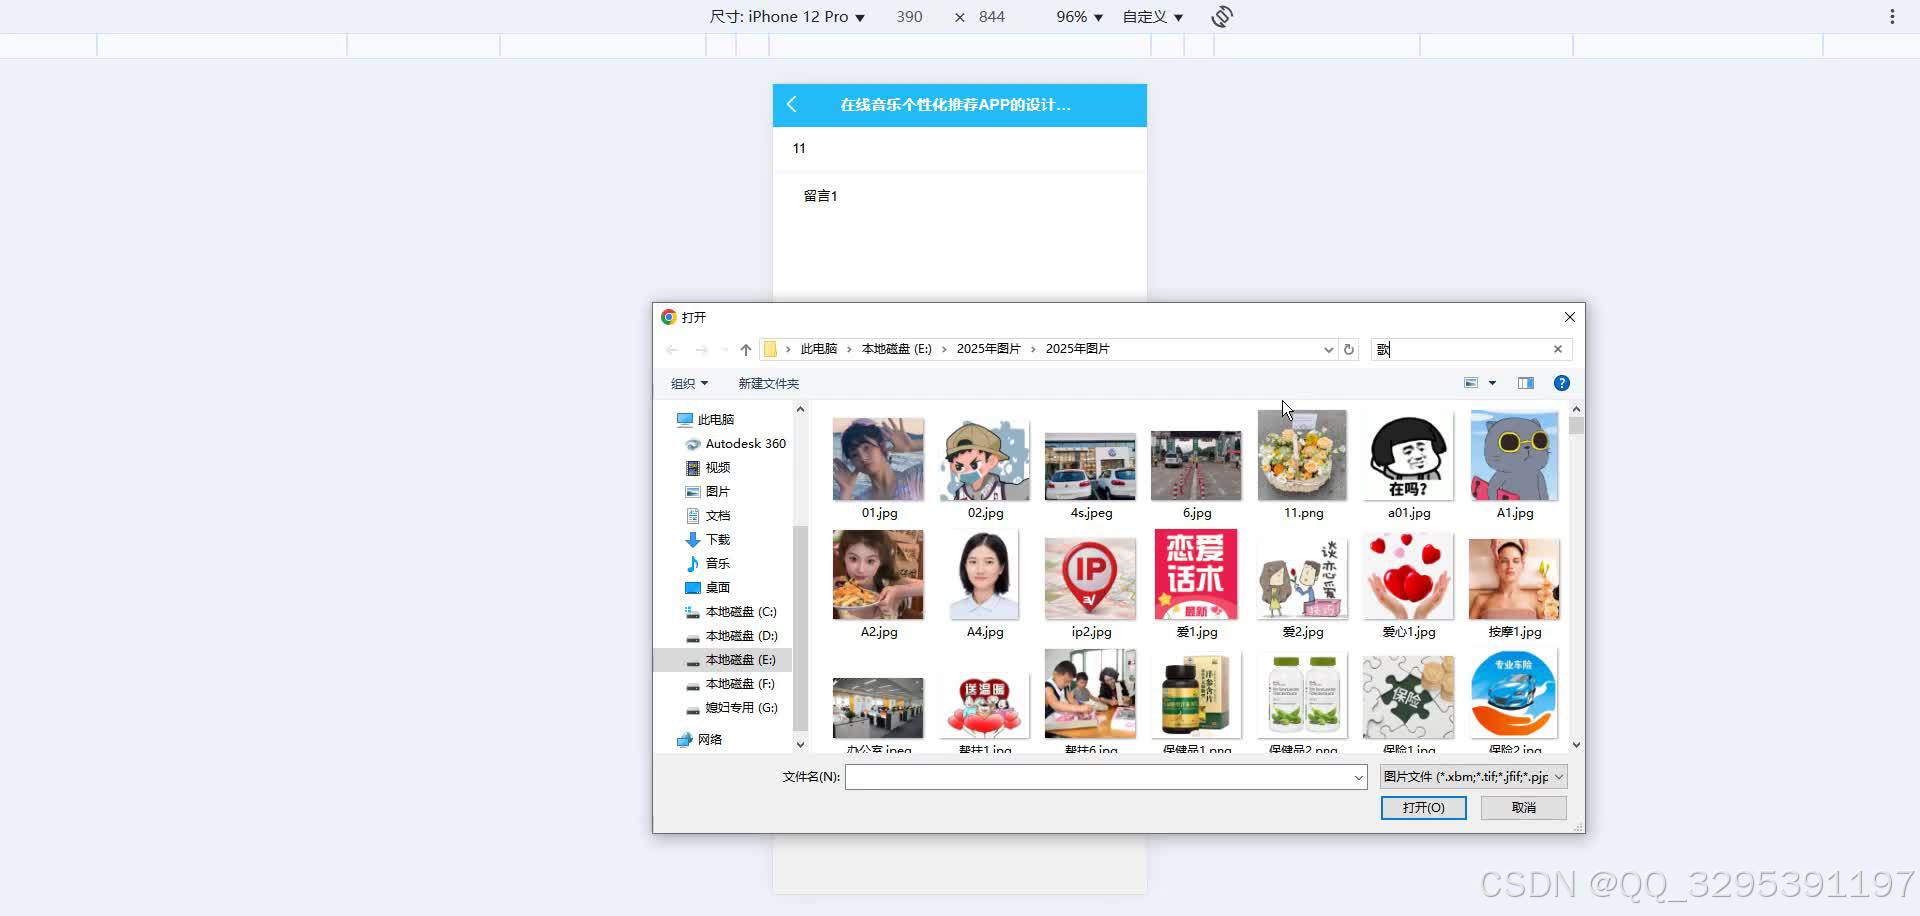Open the 组织 dropdown menu
Screen dimensions: 1920x916
click(x=688, y=383)
